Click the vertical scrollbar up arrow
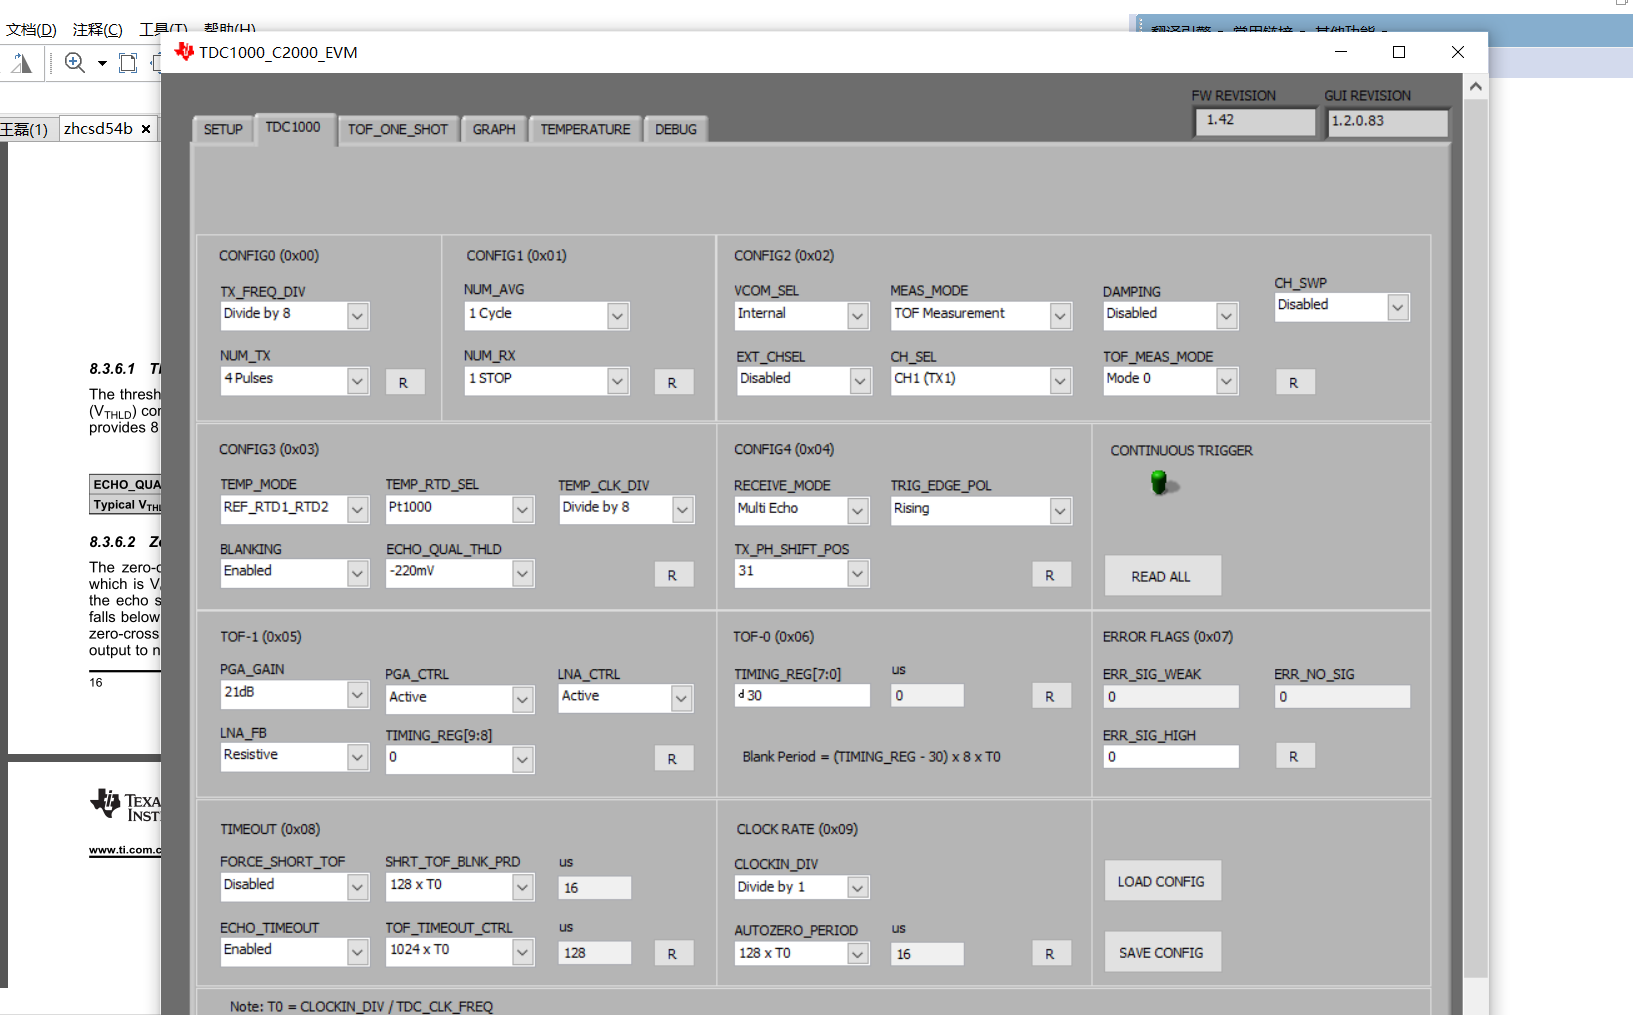The image size is (1633, 1015). [1476, 87]
